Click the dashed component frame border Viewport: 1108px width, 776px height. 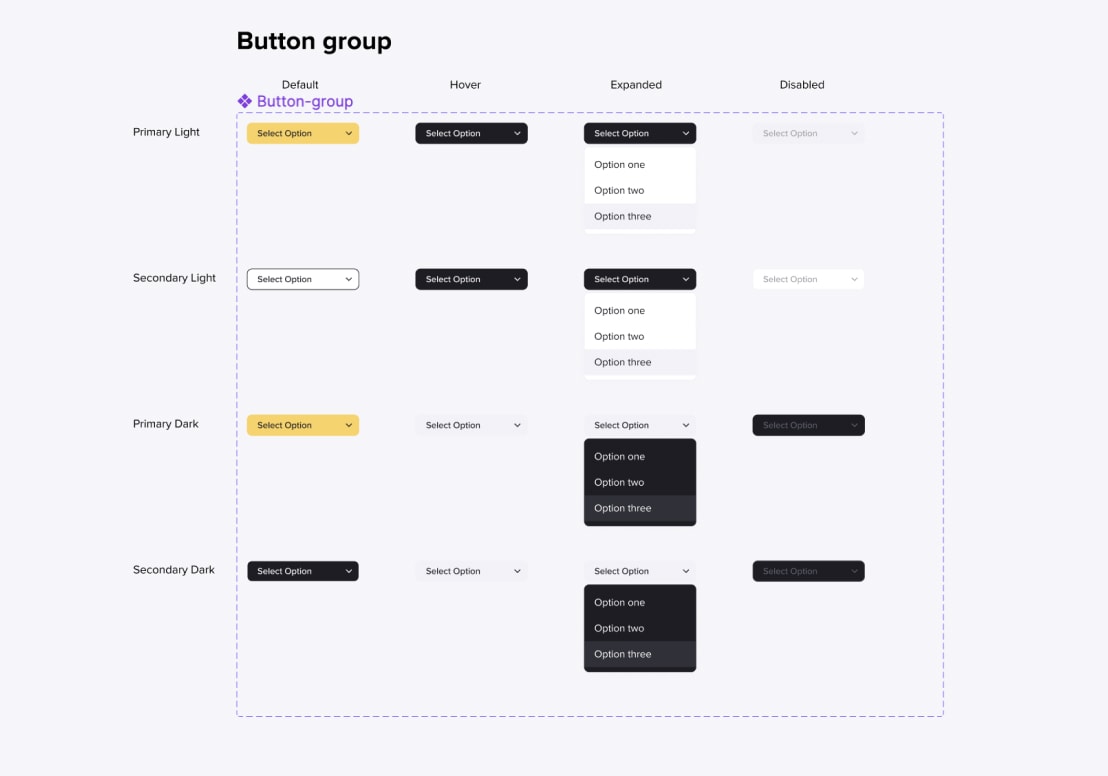pos(589,716)
